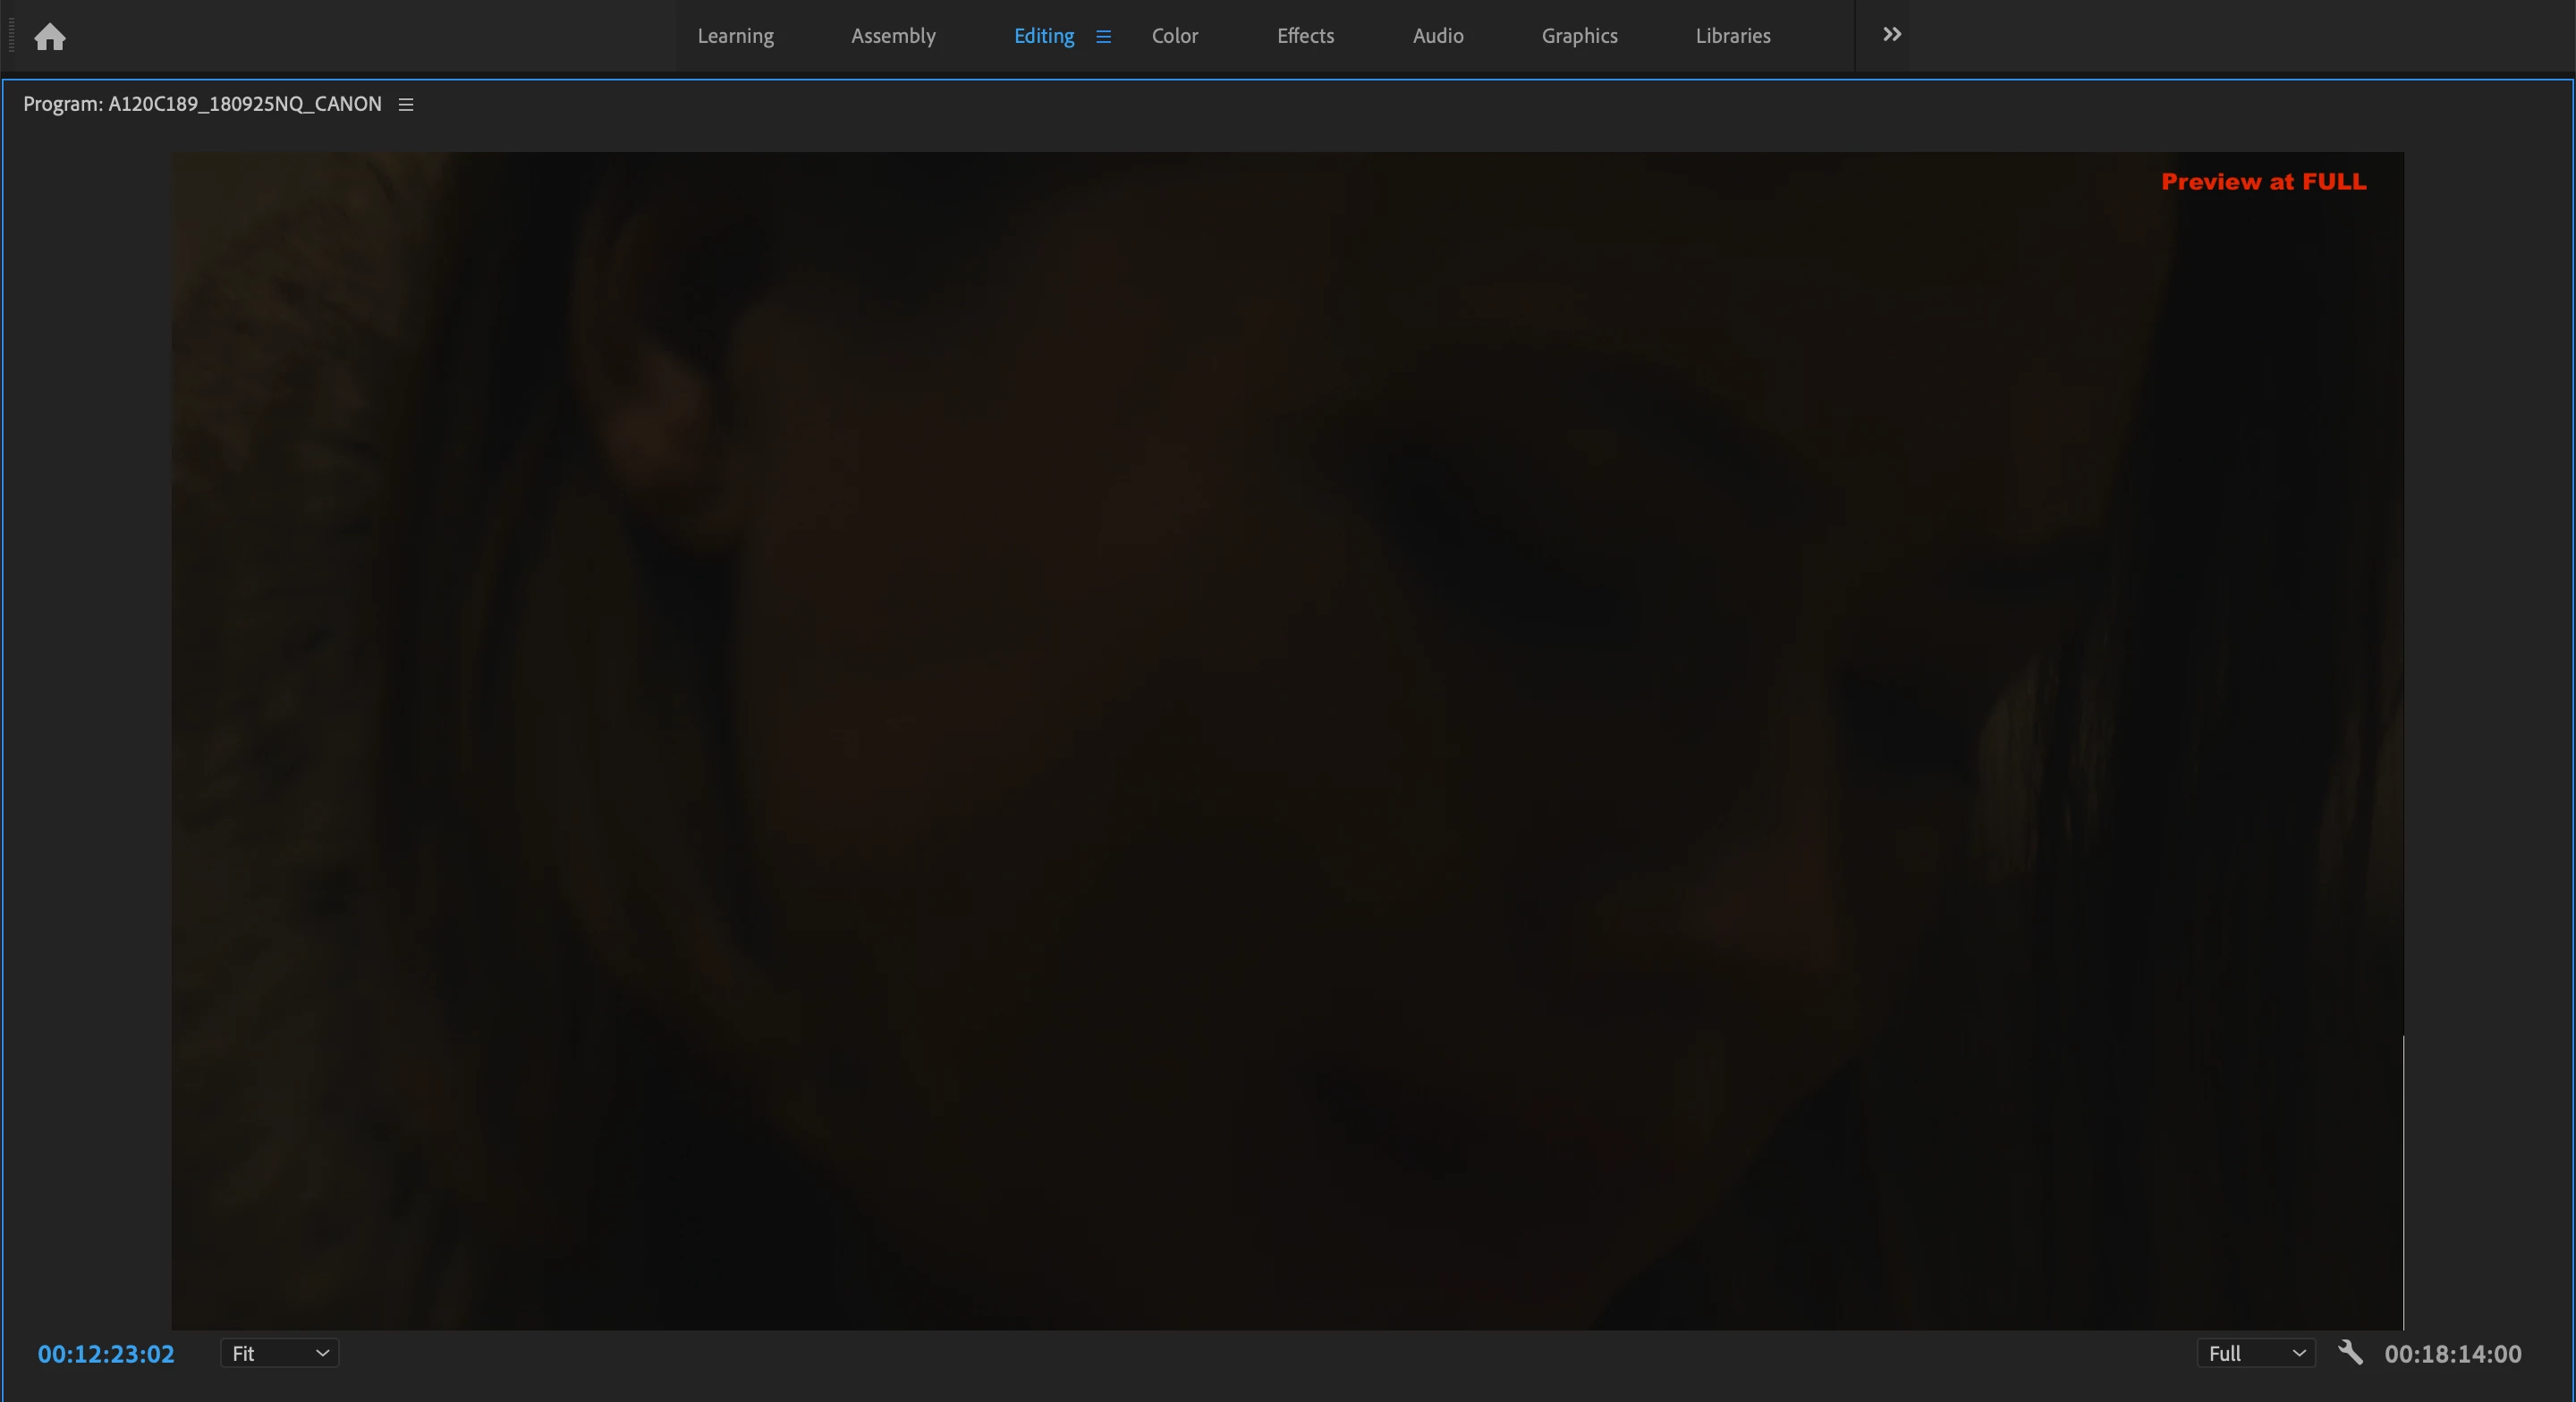Open the Audio workspace
The image size is (2576, 1402).
click(x=1437, y=36)
